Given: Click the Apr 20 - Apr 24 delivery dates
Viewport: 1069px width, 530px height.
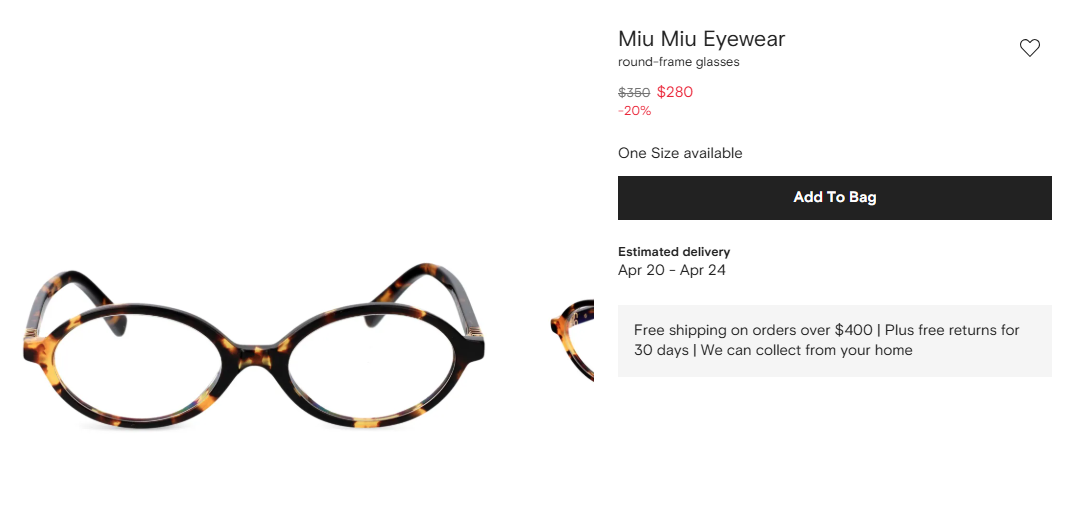Looking at the screenshot, I should [672, 270].
